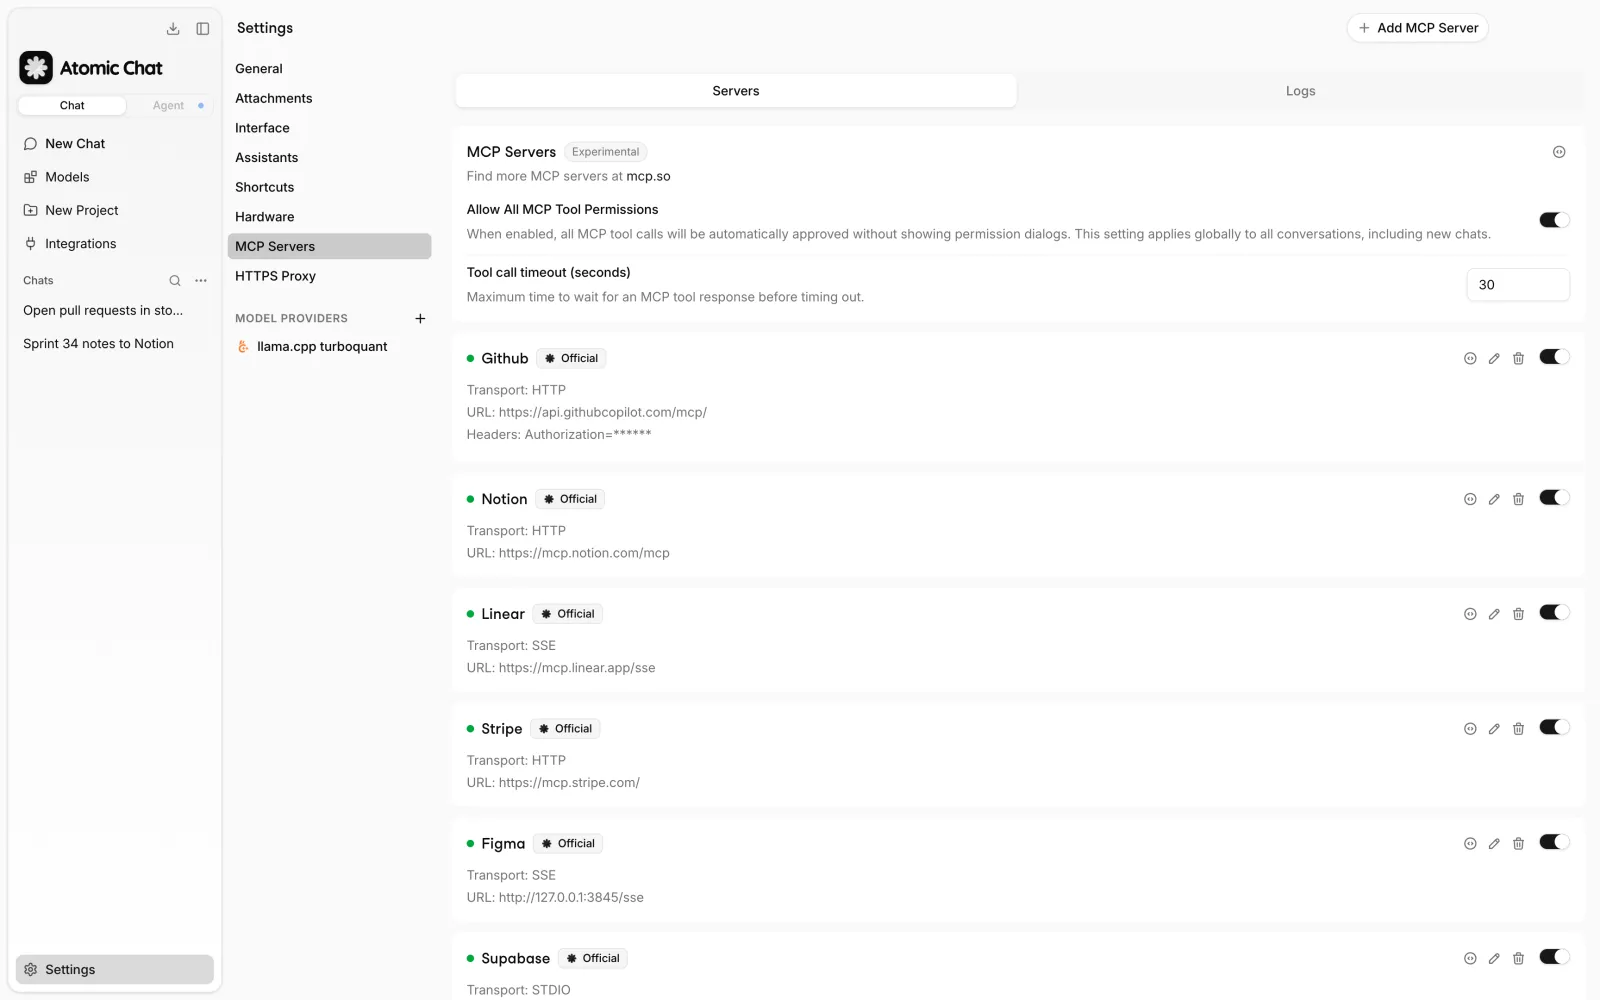Collapse the sidebar with the panel icon
This screenshot has width=1600, height=1000.
pyautogui.click(x=203, y=29)
